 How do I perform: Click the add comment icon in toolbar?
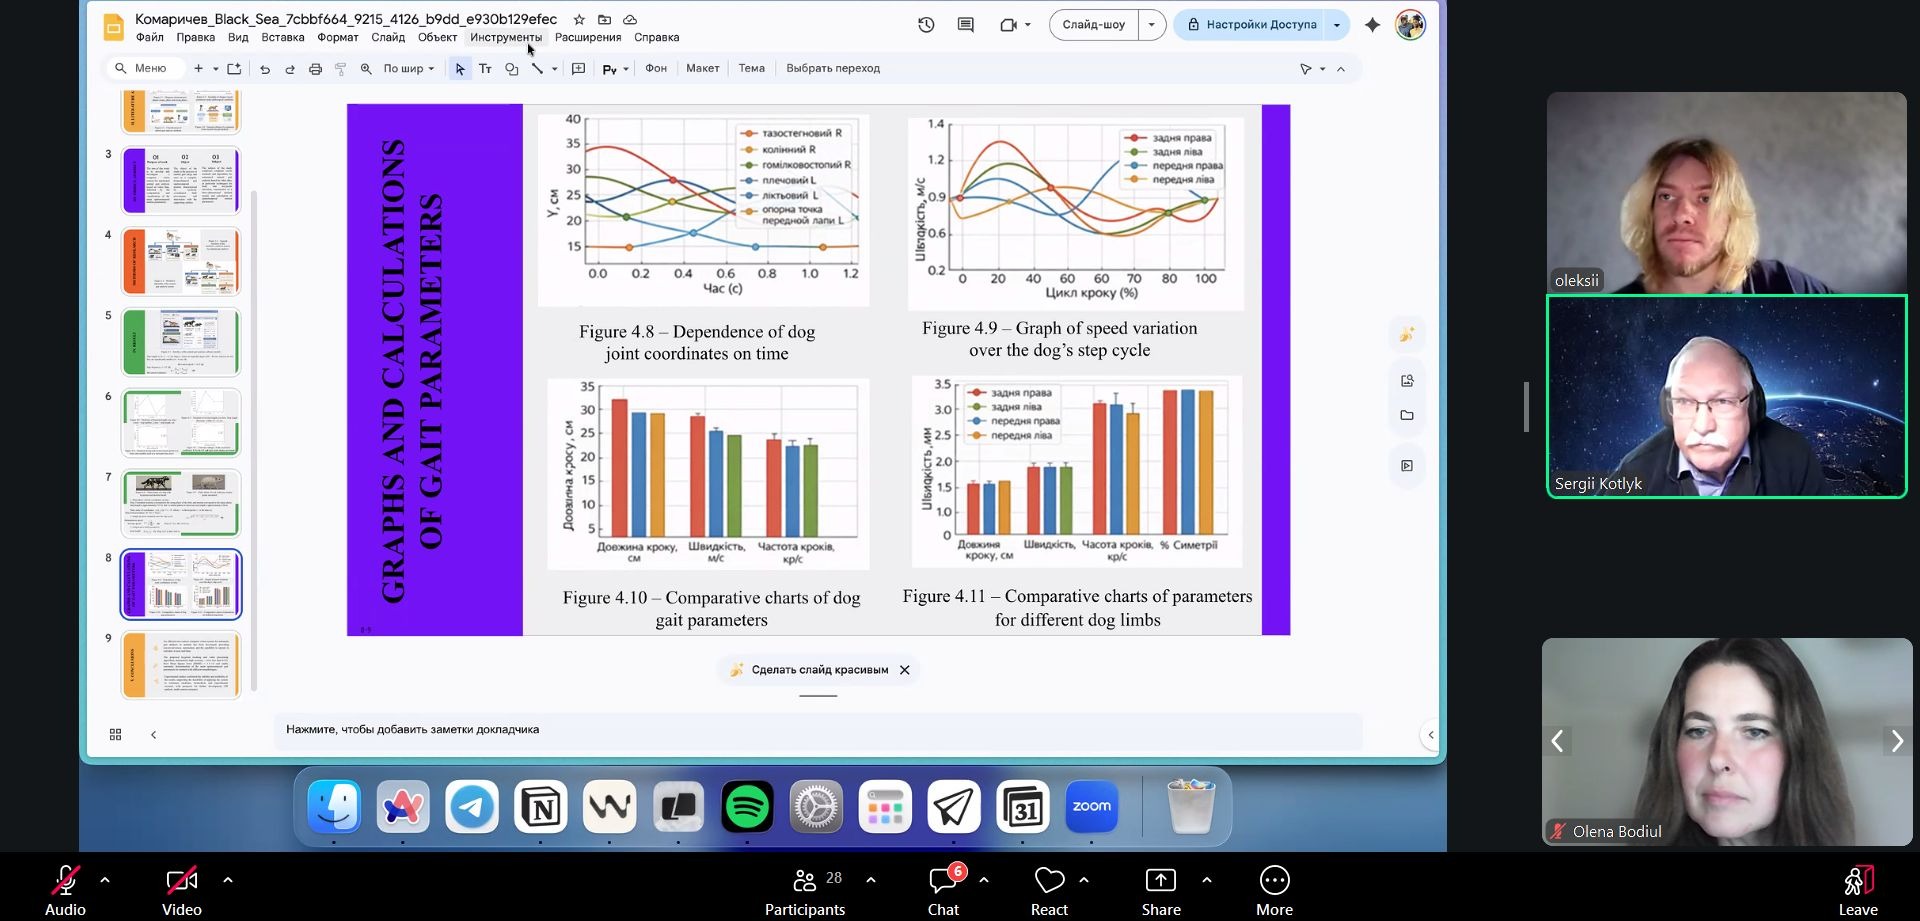(578, 69)
